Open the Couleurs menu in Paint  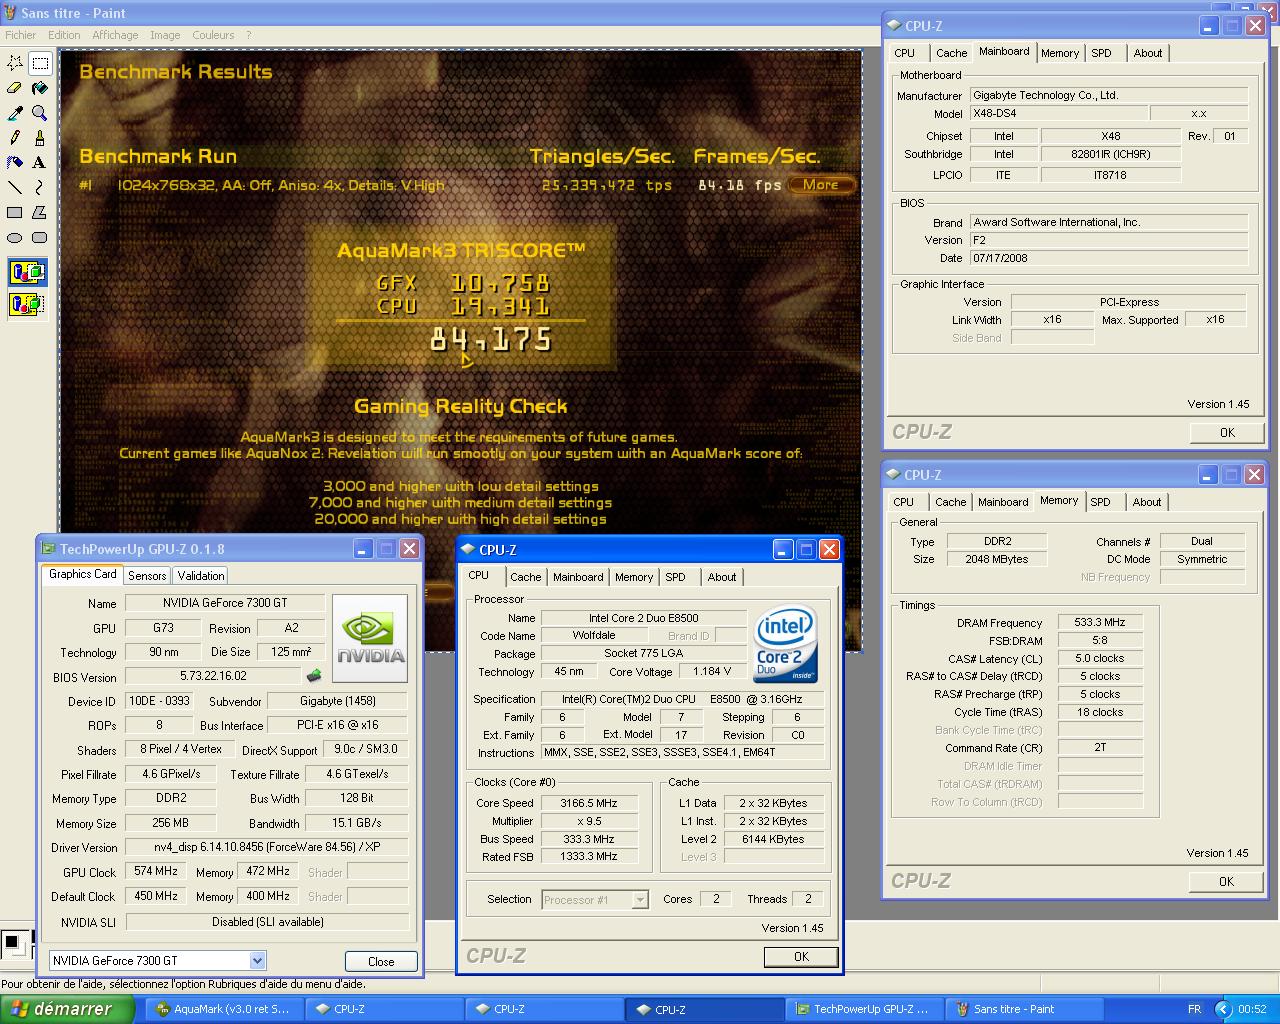coord(213,35)
